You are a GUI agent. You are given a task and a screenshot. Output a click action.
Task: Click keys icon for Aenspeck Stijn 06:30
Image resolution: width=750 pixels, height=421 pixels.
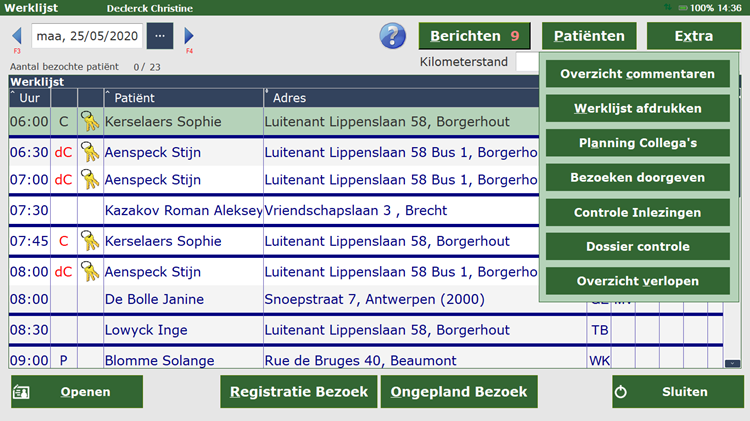pyautogui.click(x=90, y=152)
